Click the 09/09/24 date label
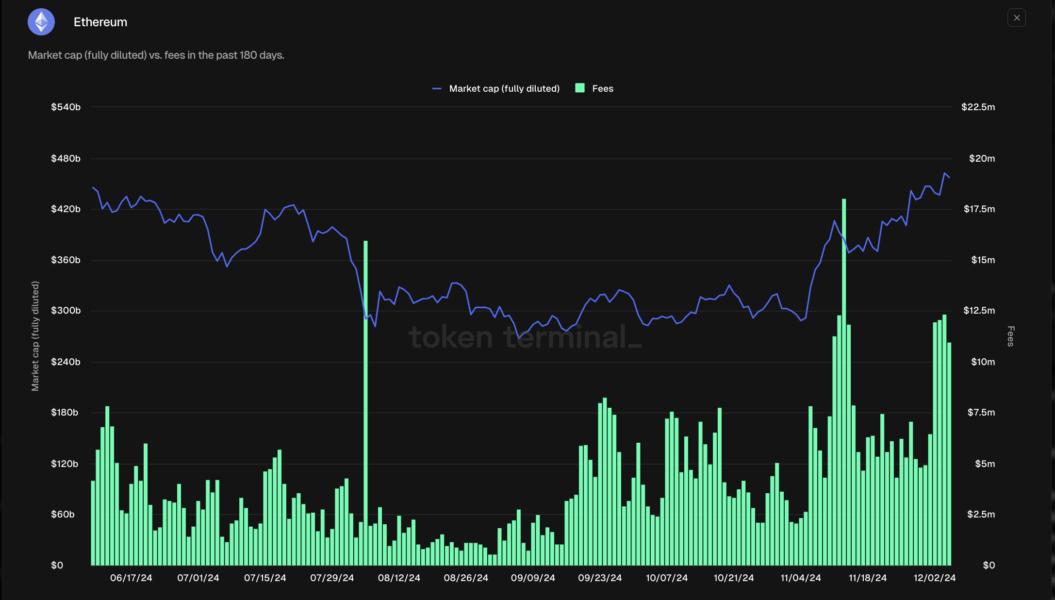1055x600 pixels. [533, 578]
